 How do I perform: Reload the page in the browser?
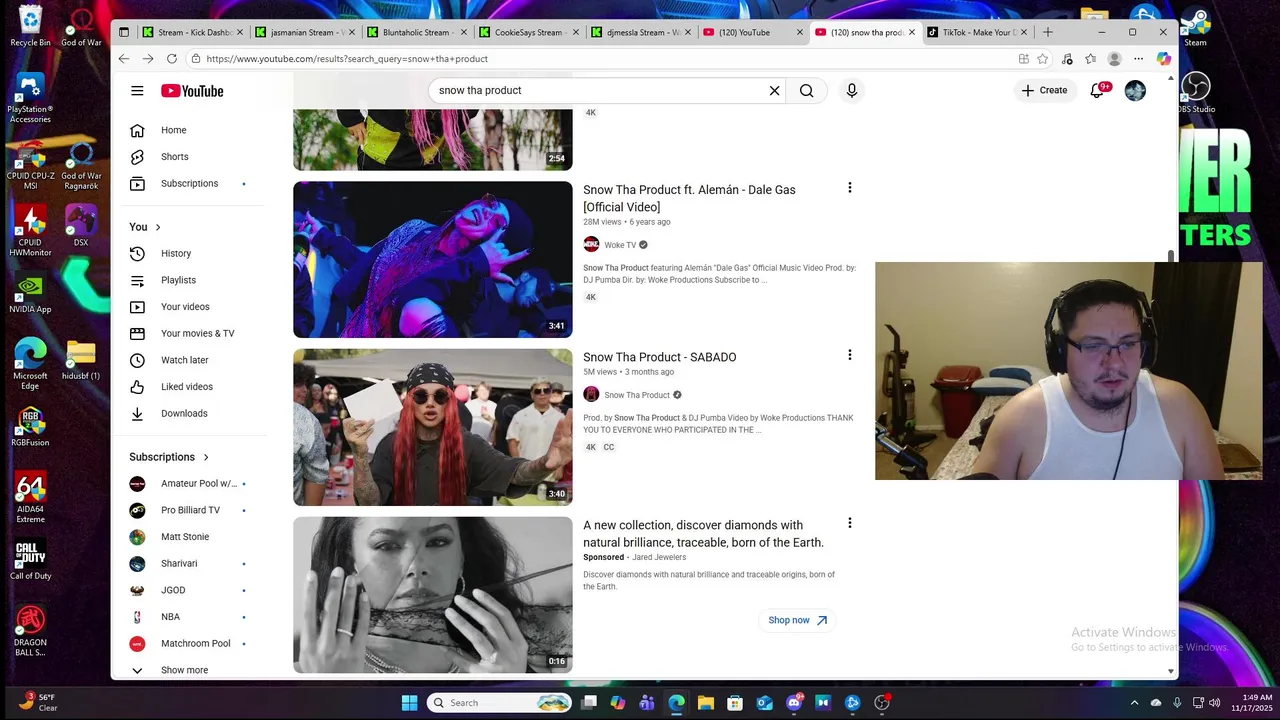[172, 59]
